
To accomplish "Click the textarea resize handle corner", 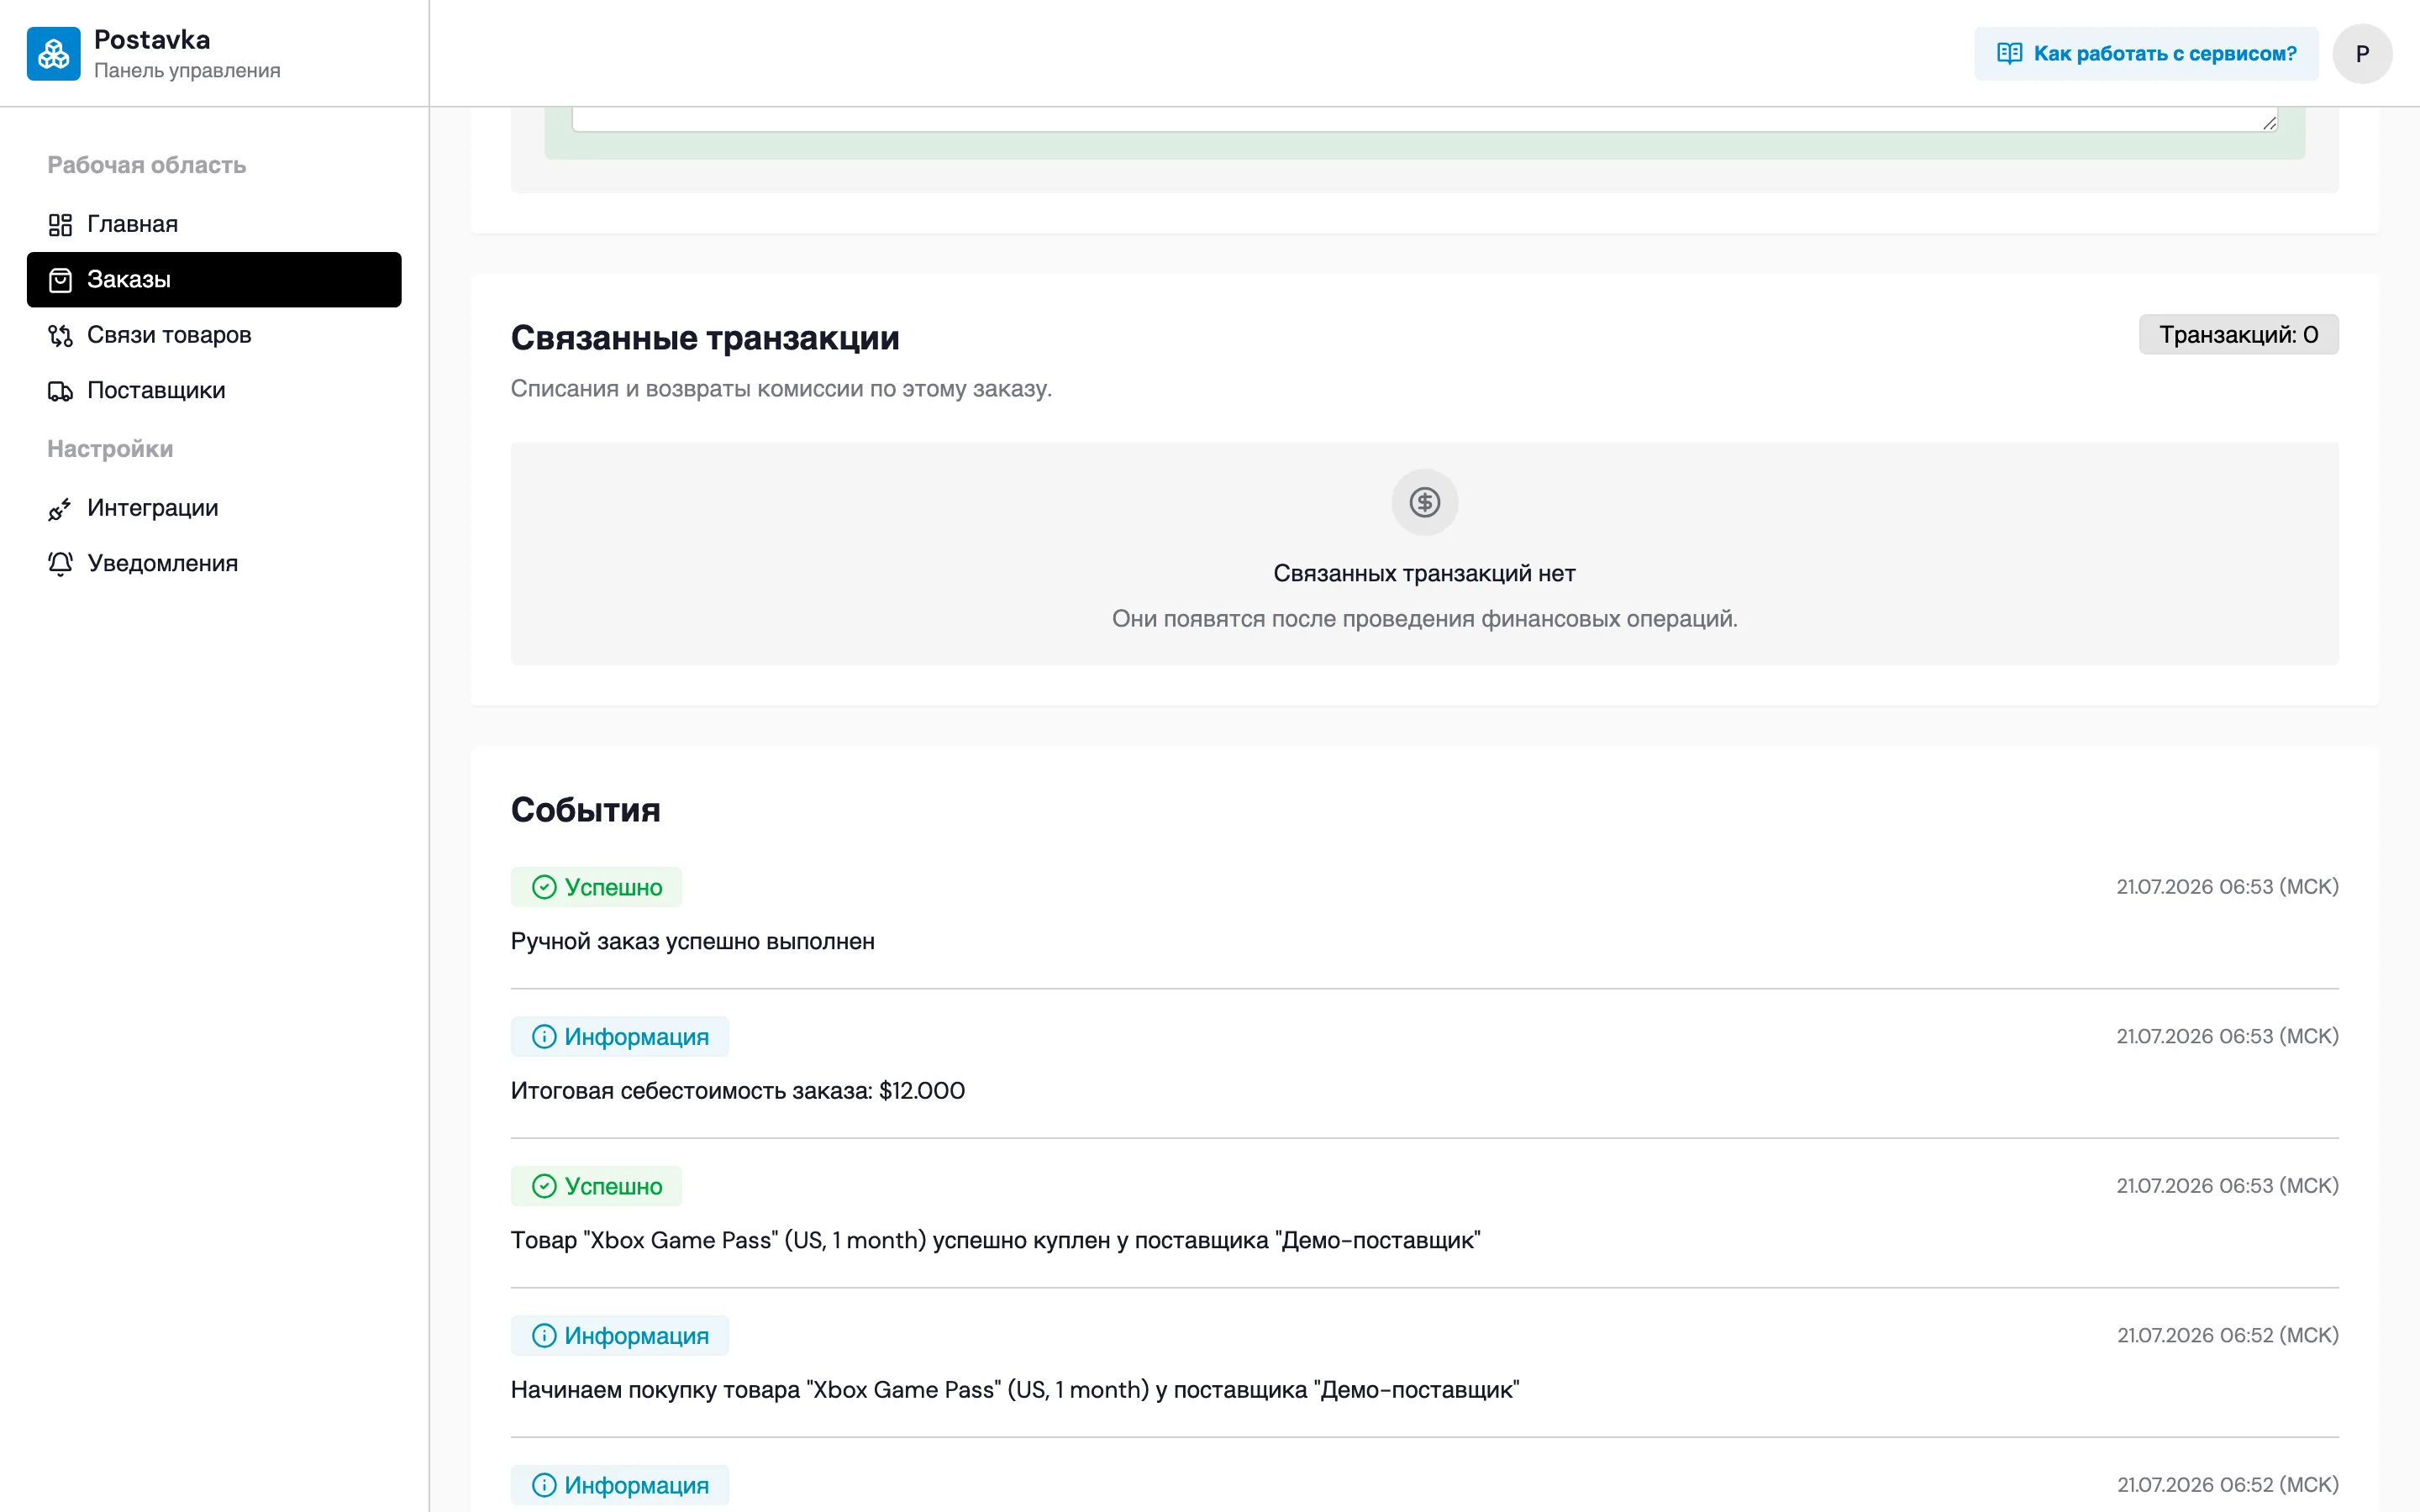I will 2269,123.
